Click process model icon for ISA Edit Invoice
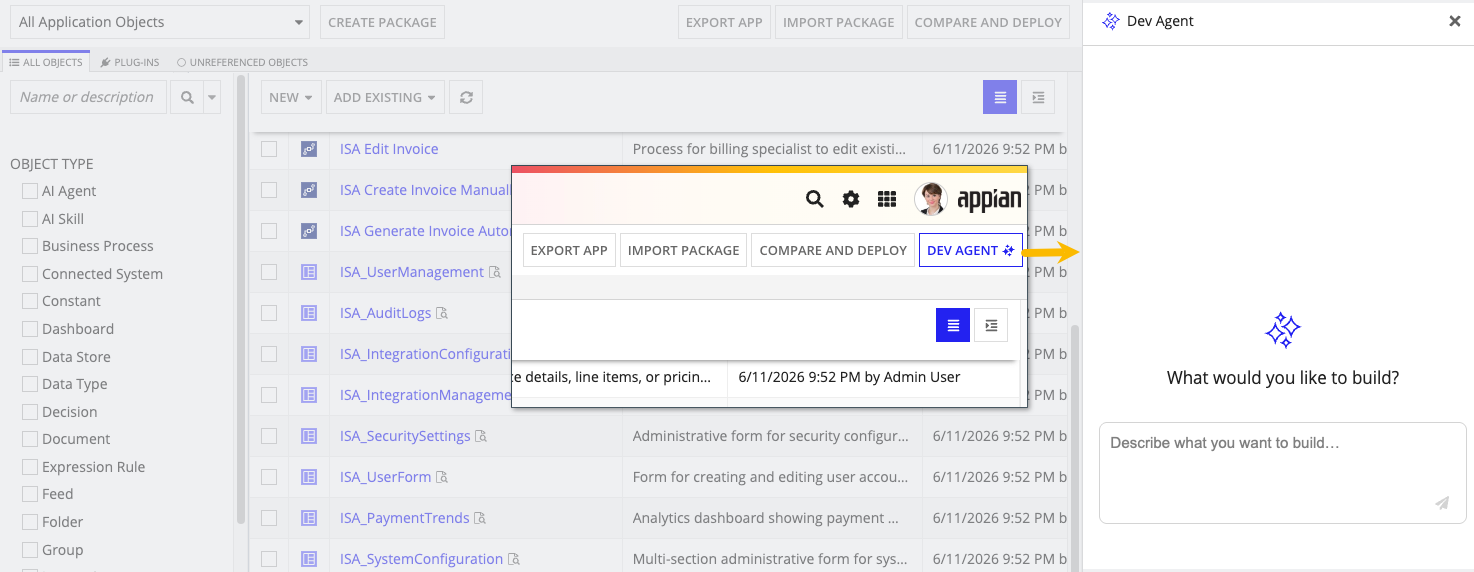This screenshot has width=1474, height=572. pyautogui.click(x=309, y=149)
